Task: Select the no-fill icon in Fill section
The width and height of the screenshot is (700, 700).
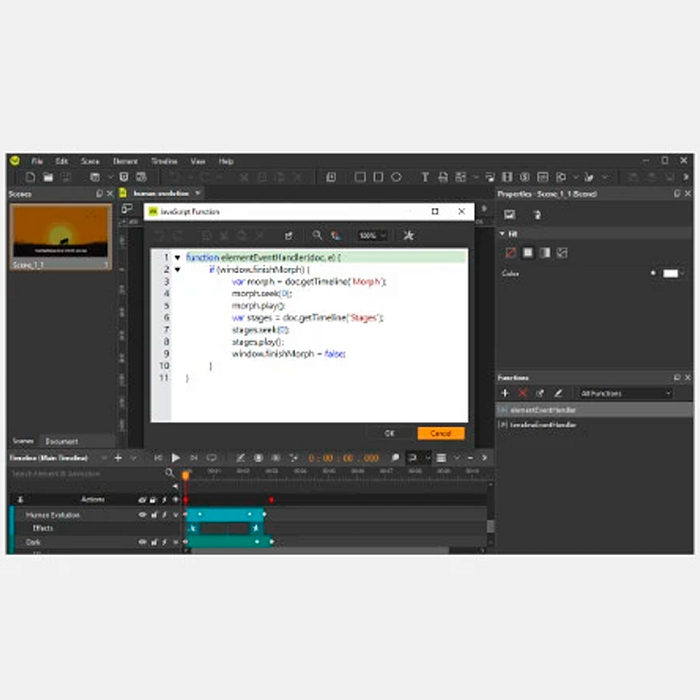Action: (x=510, y=253)
